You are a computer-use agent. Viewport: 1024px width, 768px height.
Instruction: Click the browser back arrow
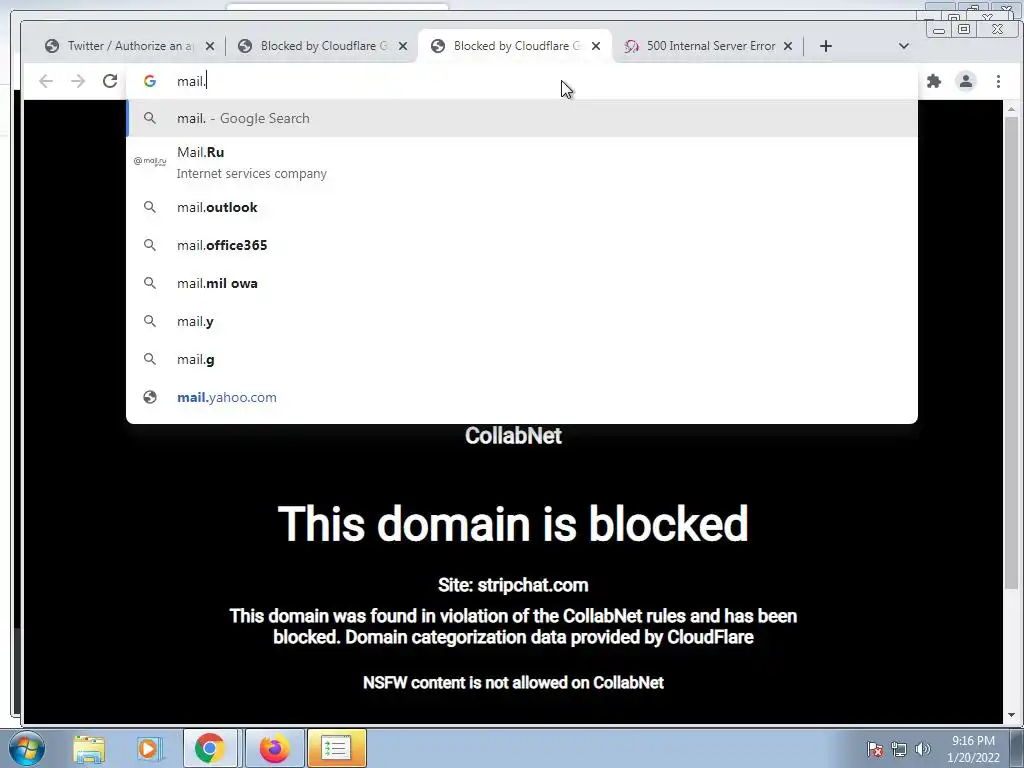point(46,81)
